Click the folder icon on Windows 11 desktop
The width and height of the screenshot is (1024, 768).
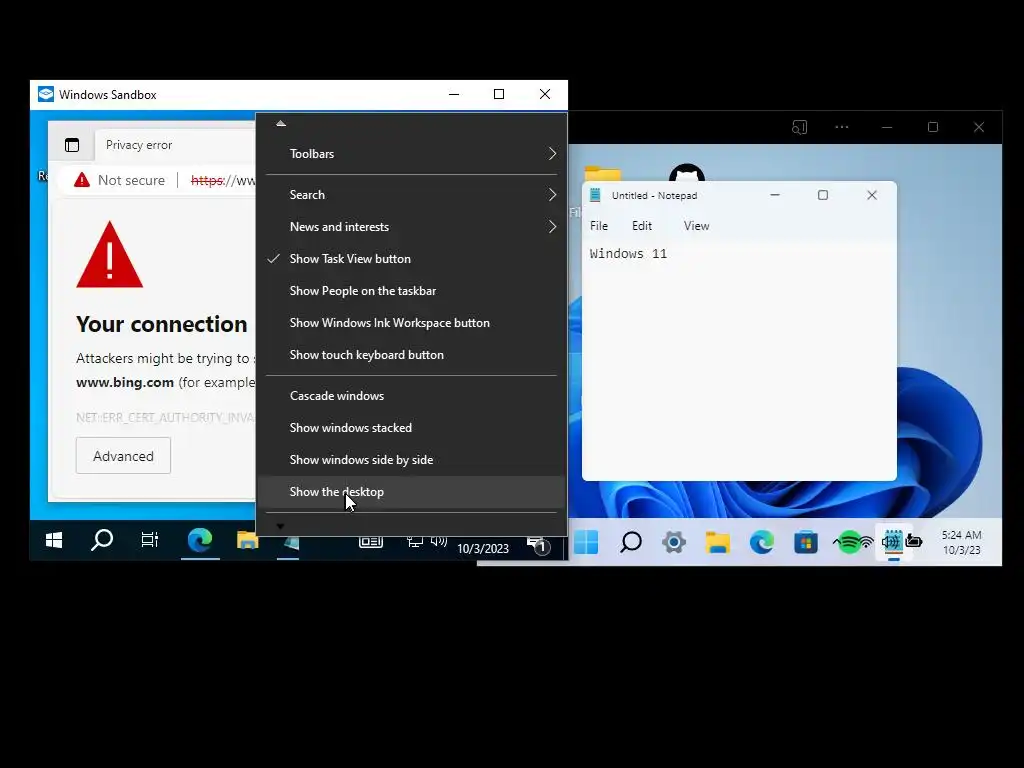point(602,173)
